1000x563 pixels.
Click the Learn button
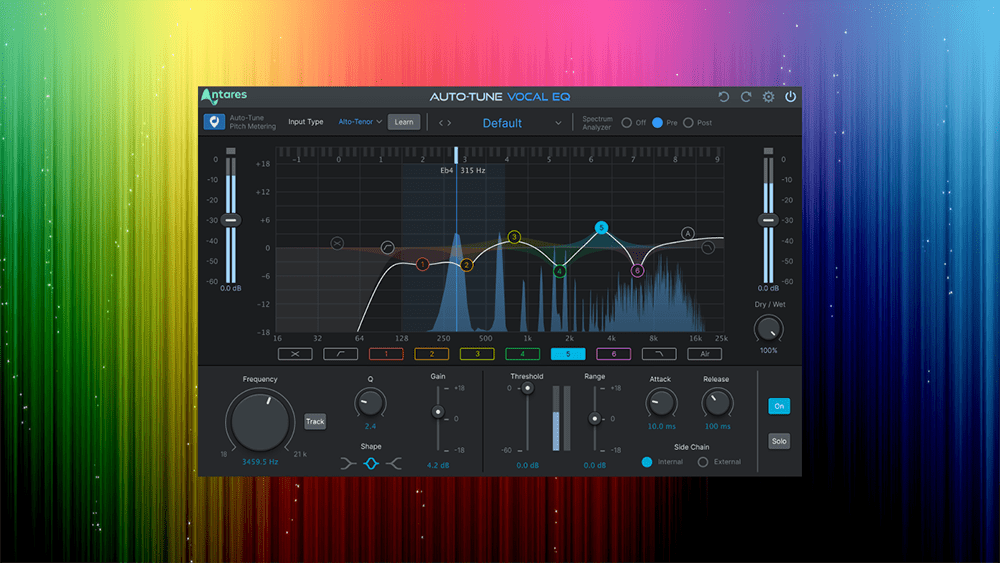404,122
